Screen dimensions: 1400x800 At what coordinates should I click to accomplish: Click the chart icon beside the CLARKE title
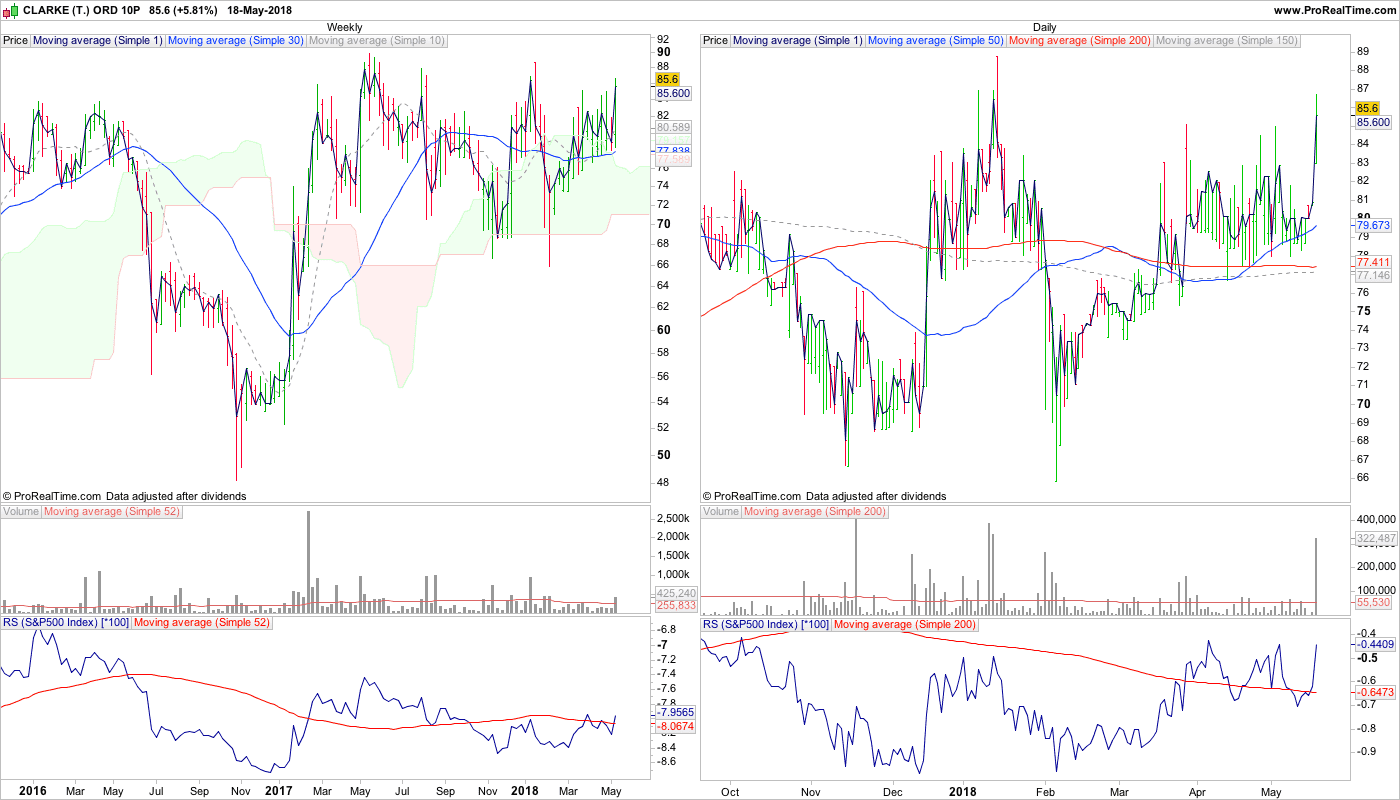(9, 10)
